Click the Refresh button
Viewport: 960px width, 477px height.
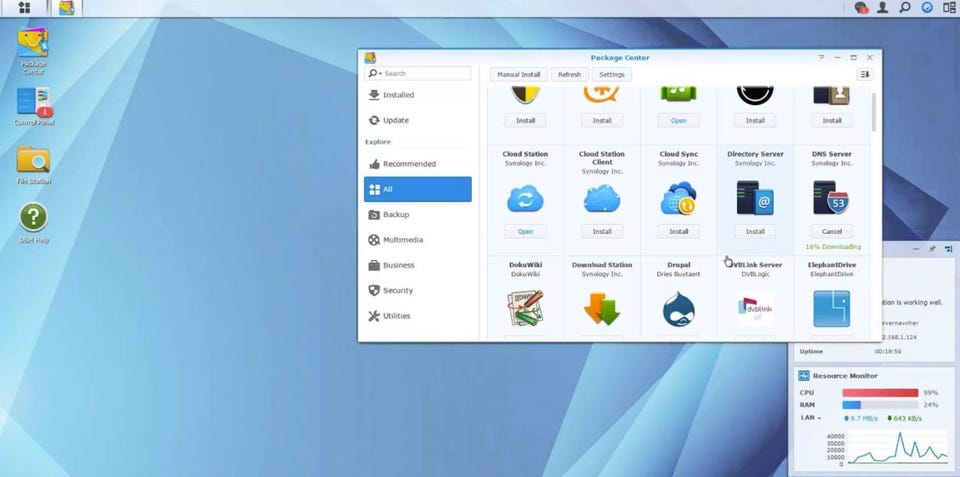[569, 74]
